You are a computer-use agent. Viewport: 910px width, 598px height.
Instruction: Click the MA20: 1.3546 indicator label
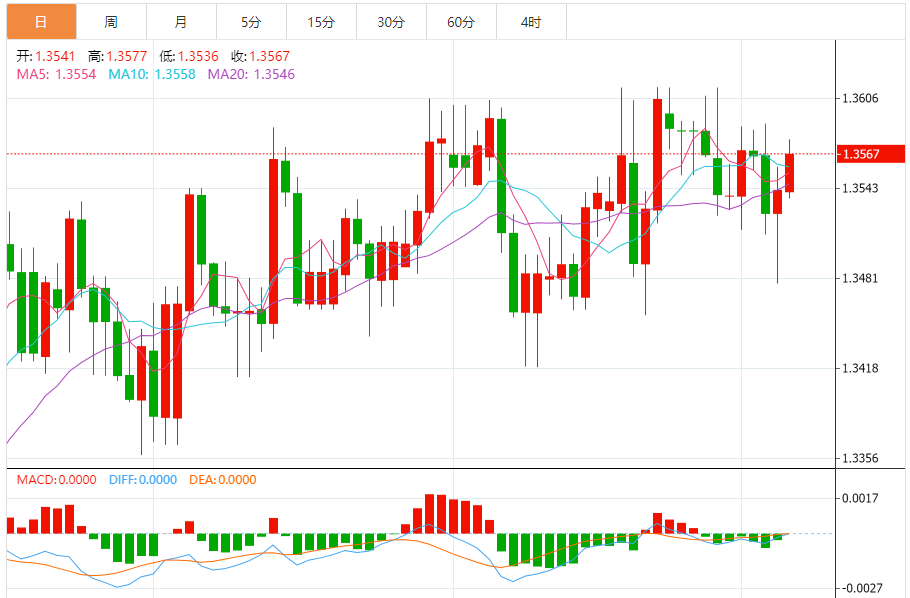click(251, 74)
